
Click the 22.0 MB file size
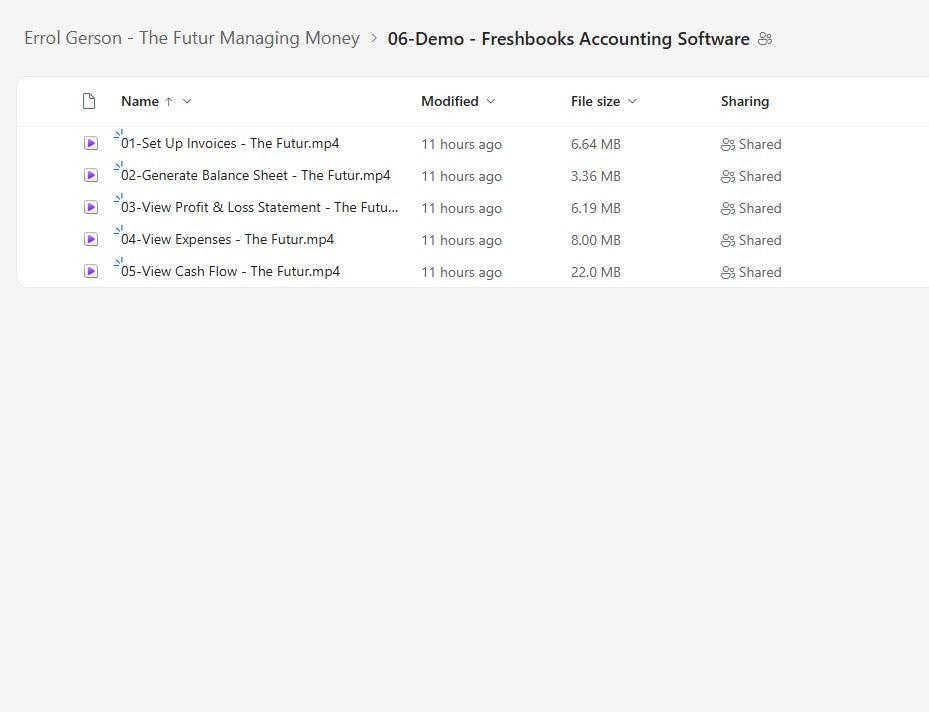595,272
